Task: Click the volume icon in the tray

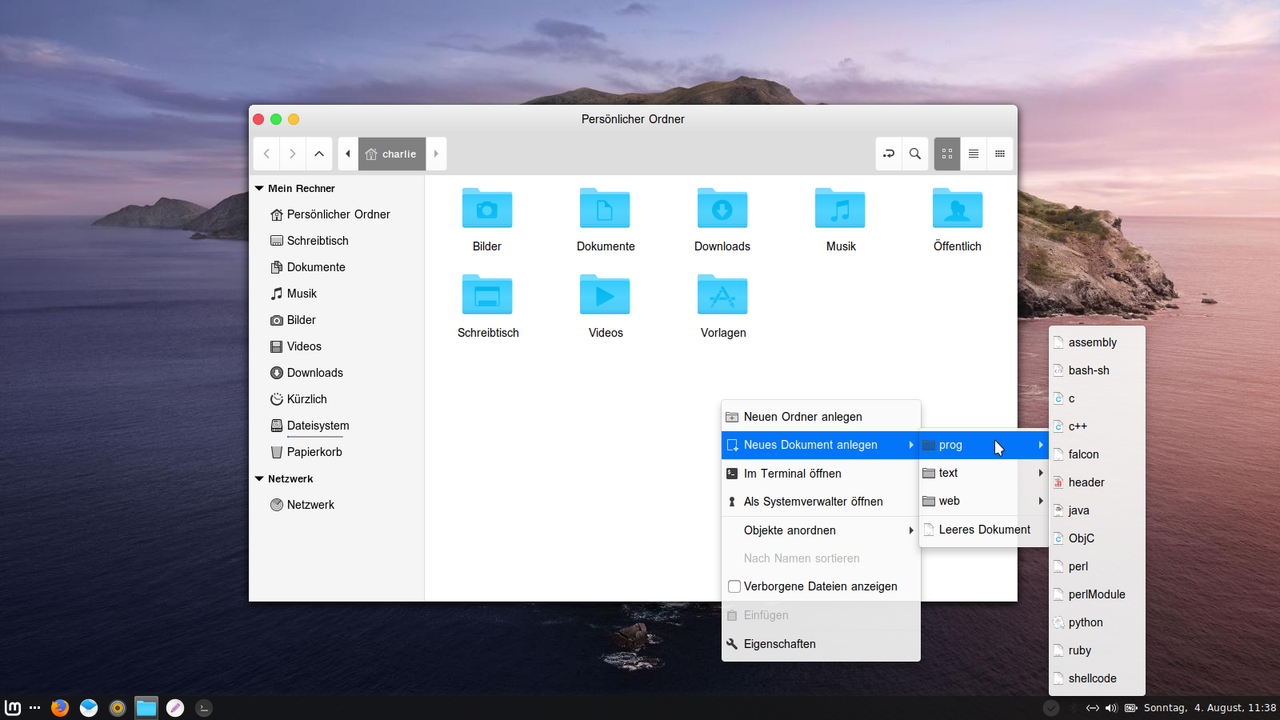Action: pos(1110,708)
